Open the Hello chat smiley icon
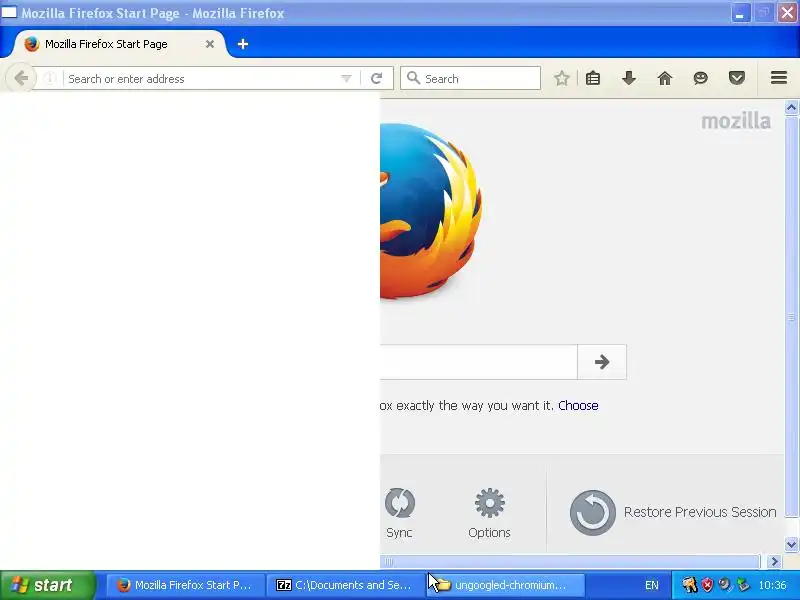This screenshot has width=800, height=600. (x=701, y=78)
